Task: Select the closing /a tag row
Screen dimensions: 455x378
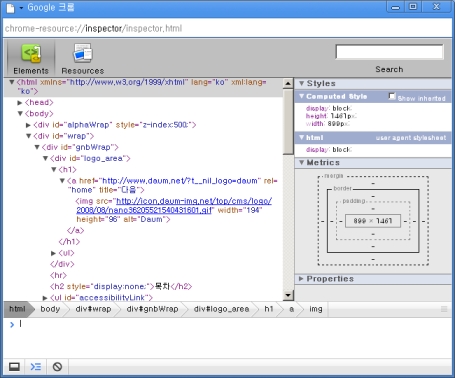Action: [76, 231]
